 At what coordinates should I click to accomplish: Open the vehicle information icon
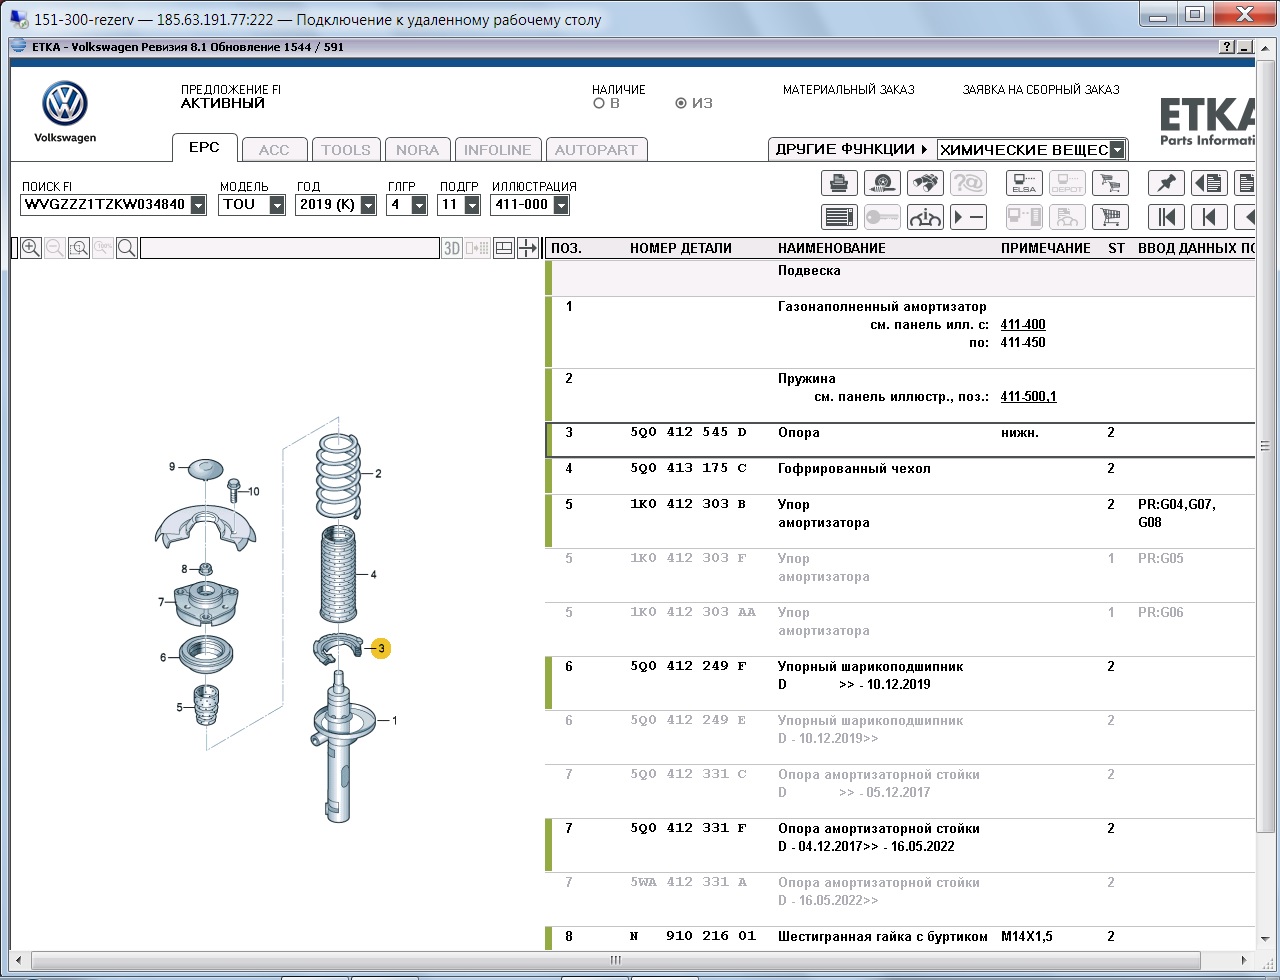coord(925,217)
